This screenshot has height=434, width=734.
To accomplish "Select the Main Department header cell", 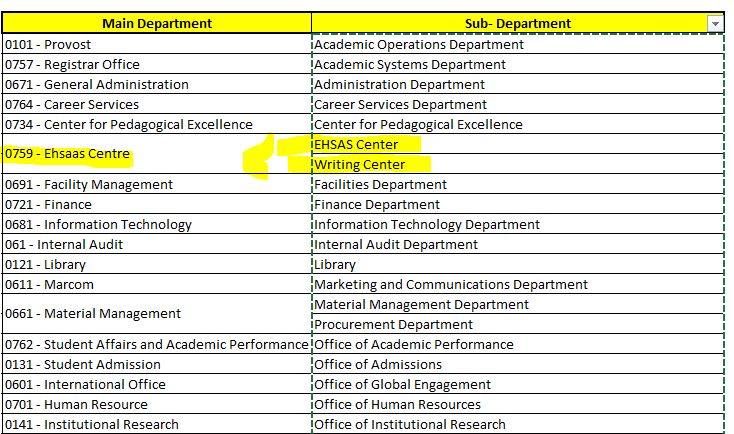I will pyautogui.click(x=157, y=23).
